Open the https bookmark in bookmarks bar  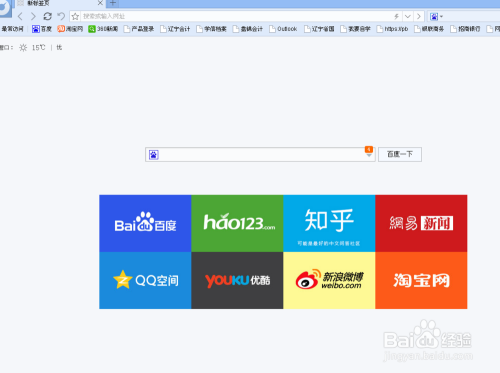[x=393, y=29]
